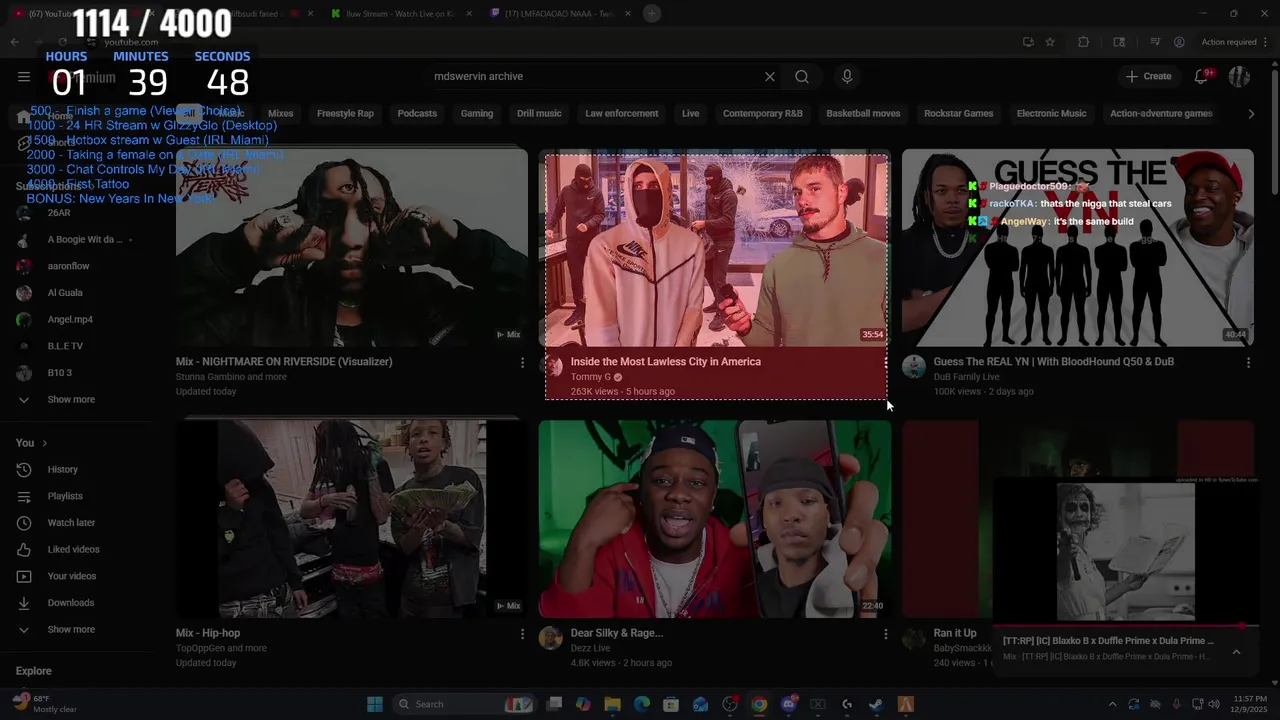Click the 'Action required' browser button
Viewport: 1280px width, 720px height.
tap(1229, 42)
